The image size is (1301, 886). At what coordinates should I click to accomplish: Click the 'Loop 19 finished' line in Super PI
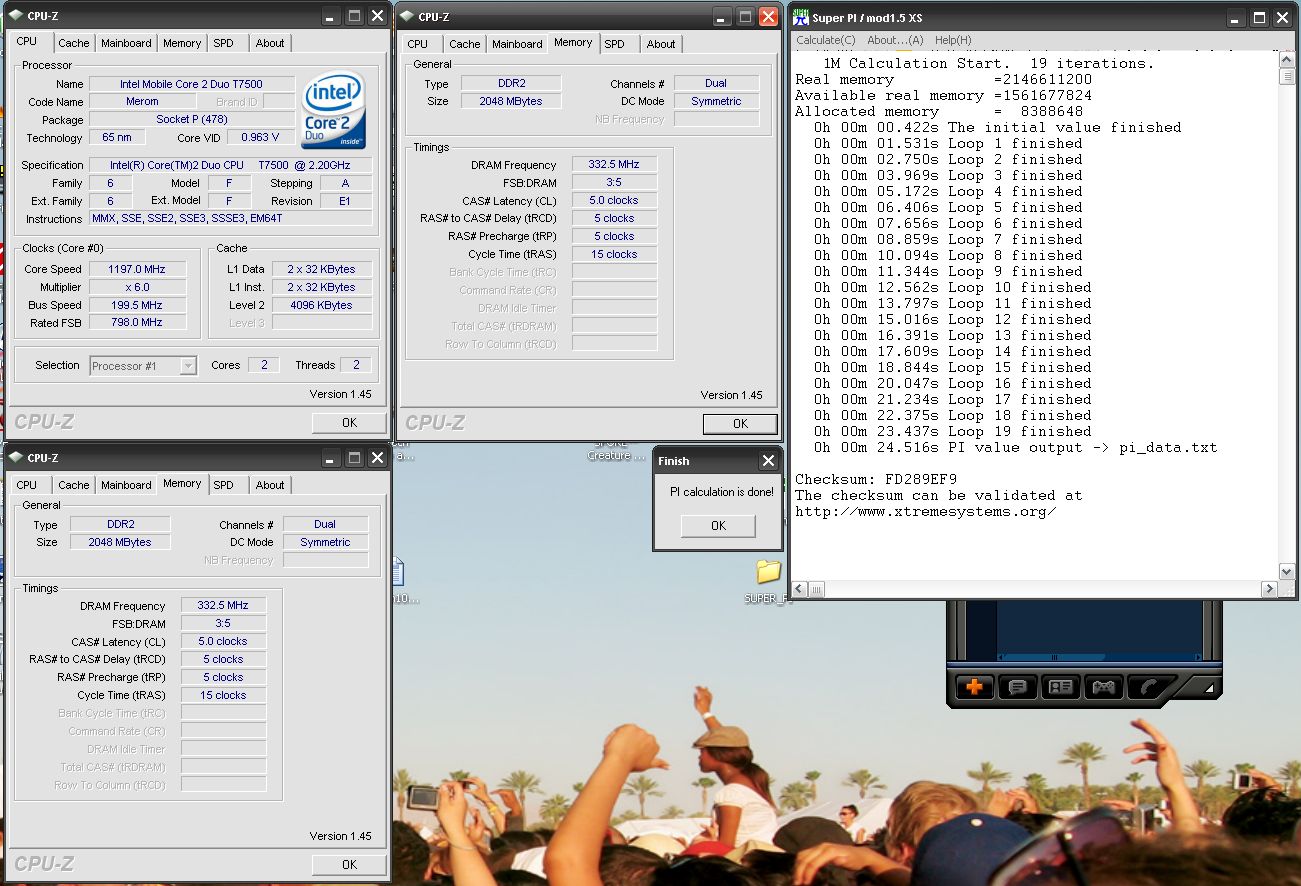(x=952, y=431)
